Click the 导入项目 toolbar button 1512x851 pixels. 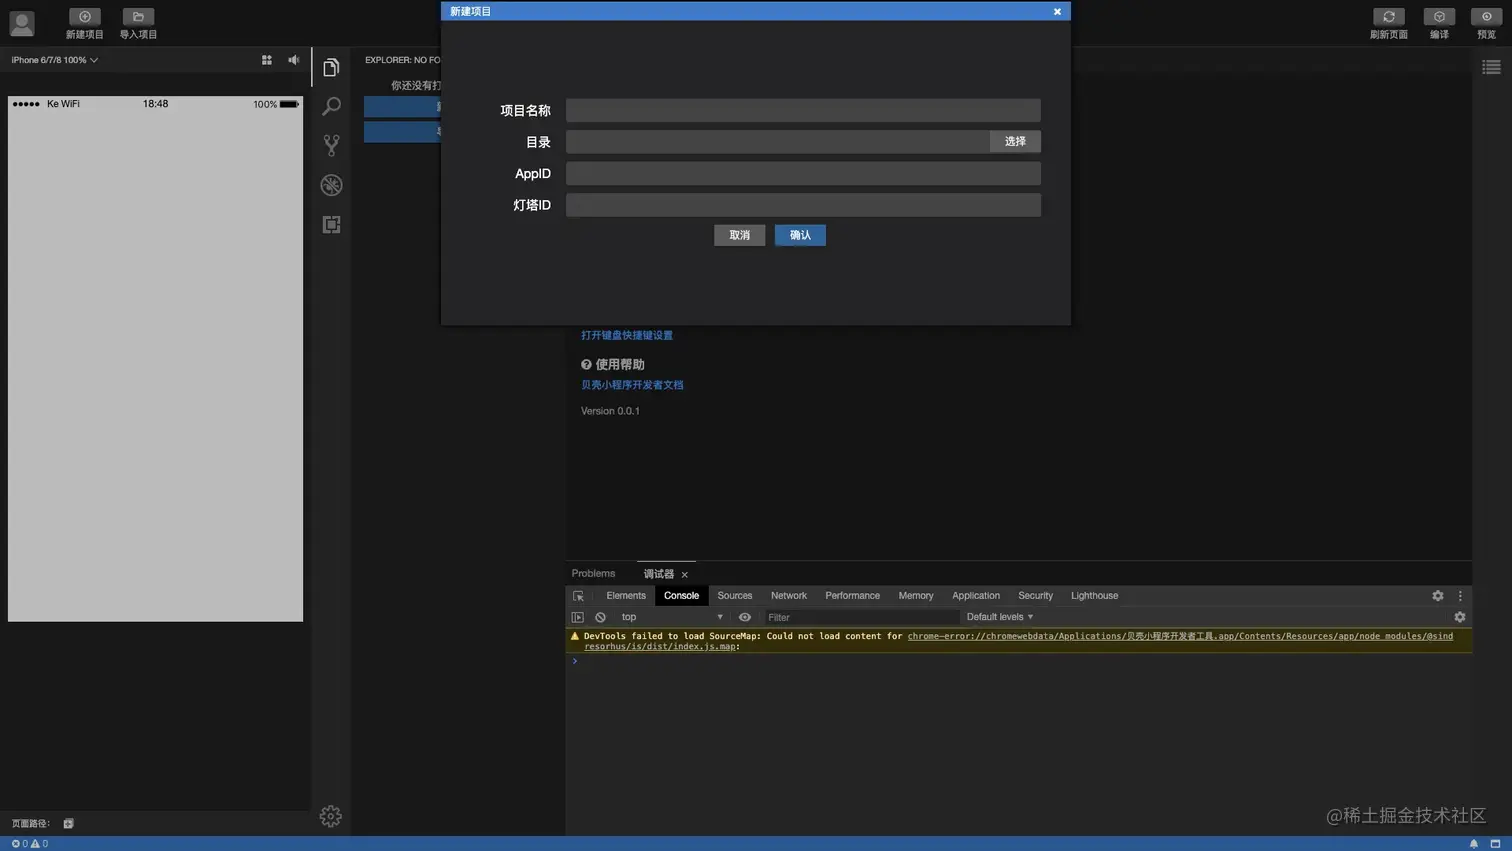[138, 23]
